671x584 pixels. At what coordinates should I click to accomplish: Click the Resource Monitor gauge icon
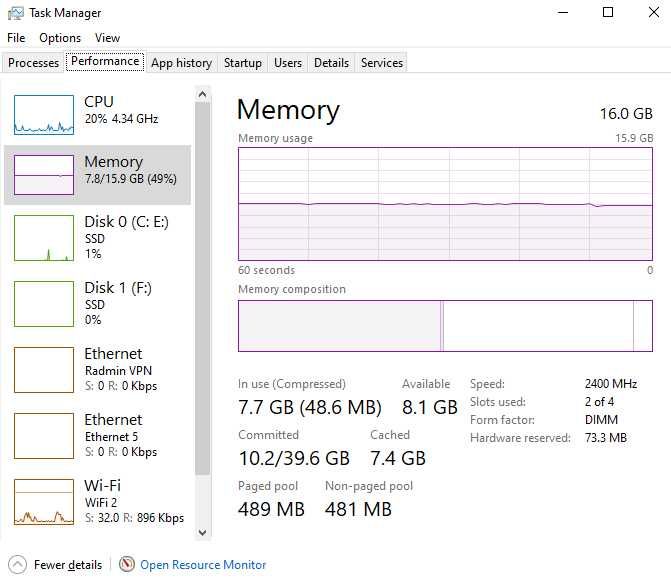(x=127, y=565)
